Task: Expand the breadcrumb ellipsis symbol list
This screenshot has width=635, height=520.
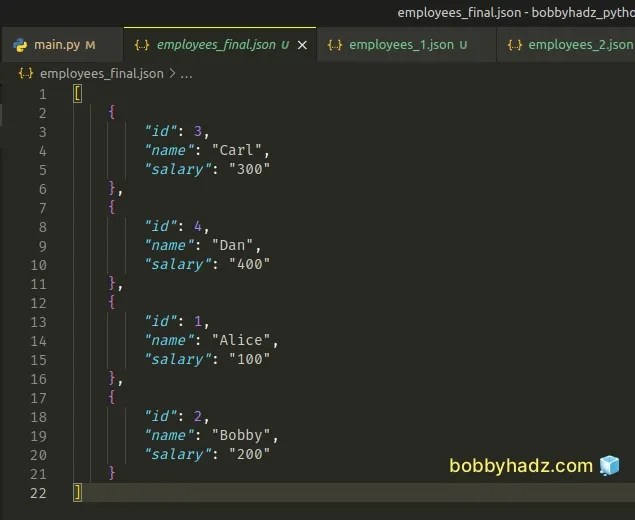Action: point(186,74)
